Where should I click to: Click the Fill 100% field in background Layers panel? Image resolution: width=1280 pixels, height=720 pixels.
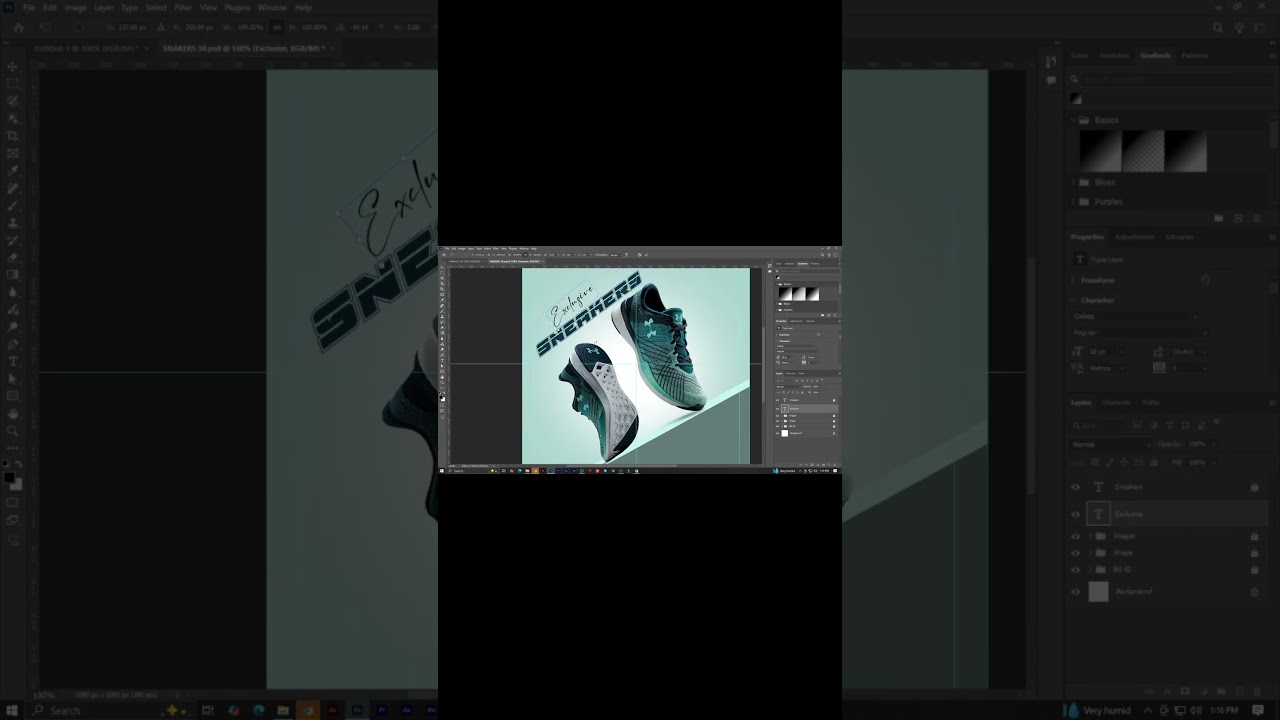tap(1198, 462)
